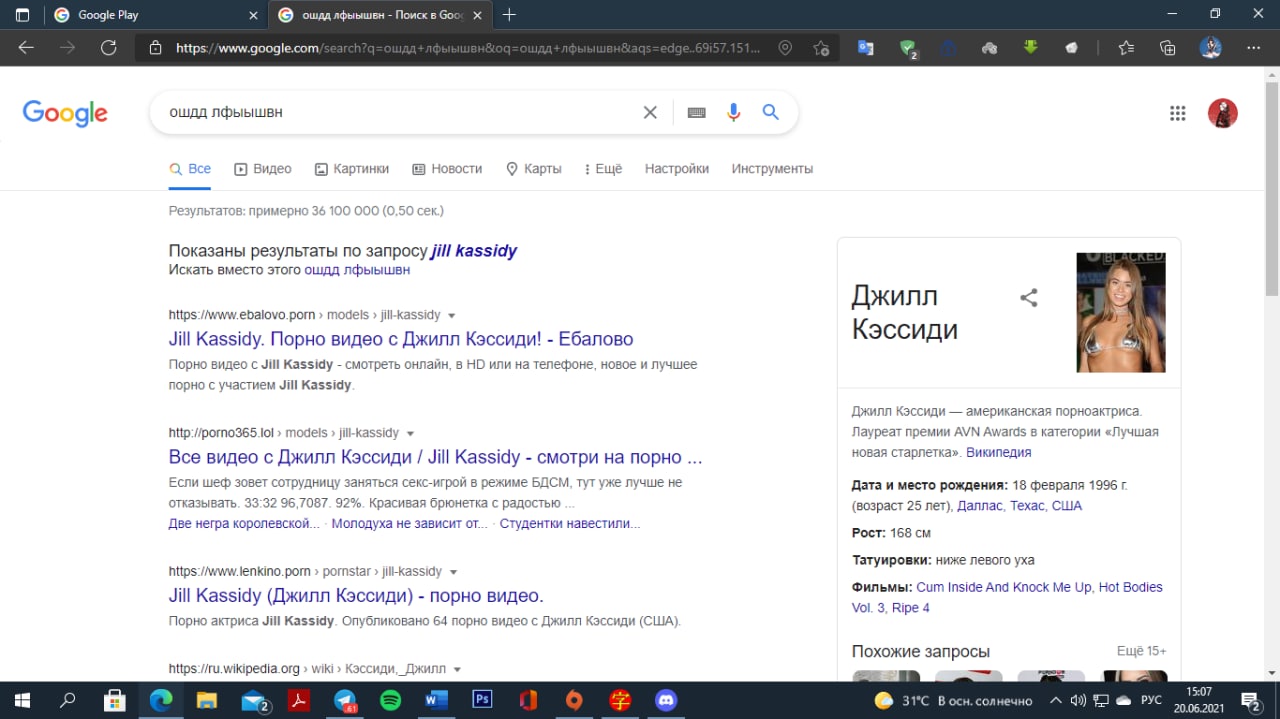Screen dimensions: 1280x719
Task: Show hidden system tray icons
Action: (x=1054, y=700)
